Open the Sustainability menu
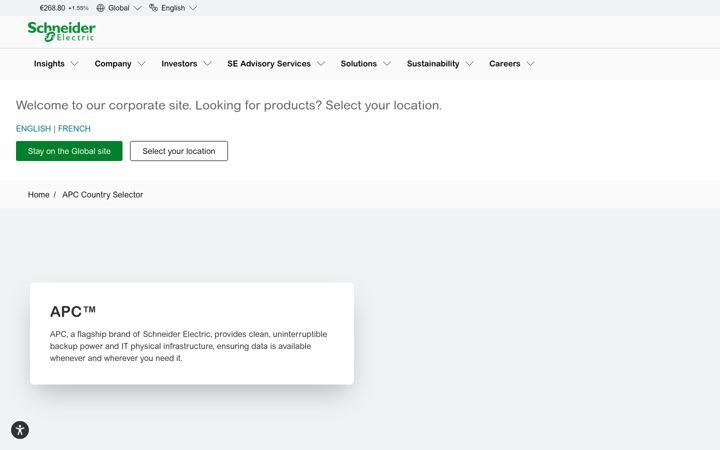 pos(433,64)
